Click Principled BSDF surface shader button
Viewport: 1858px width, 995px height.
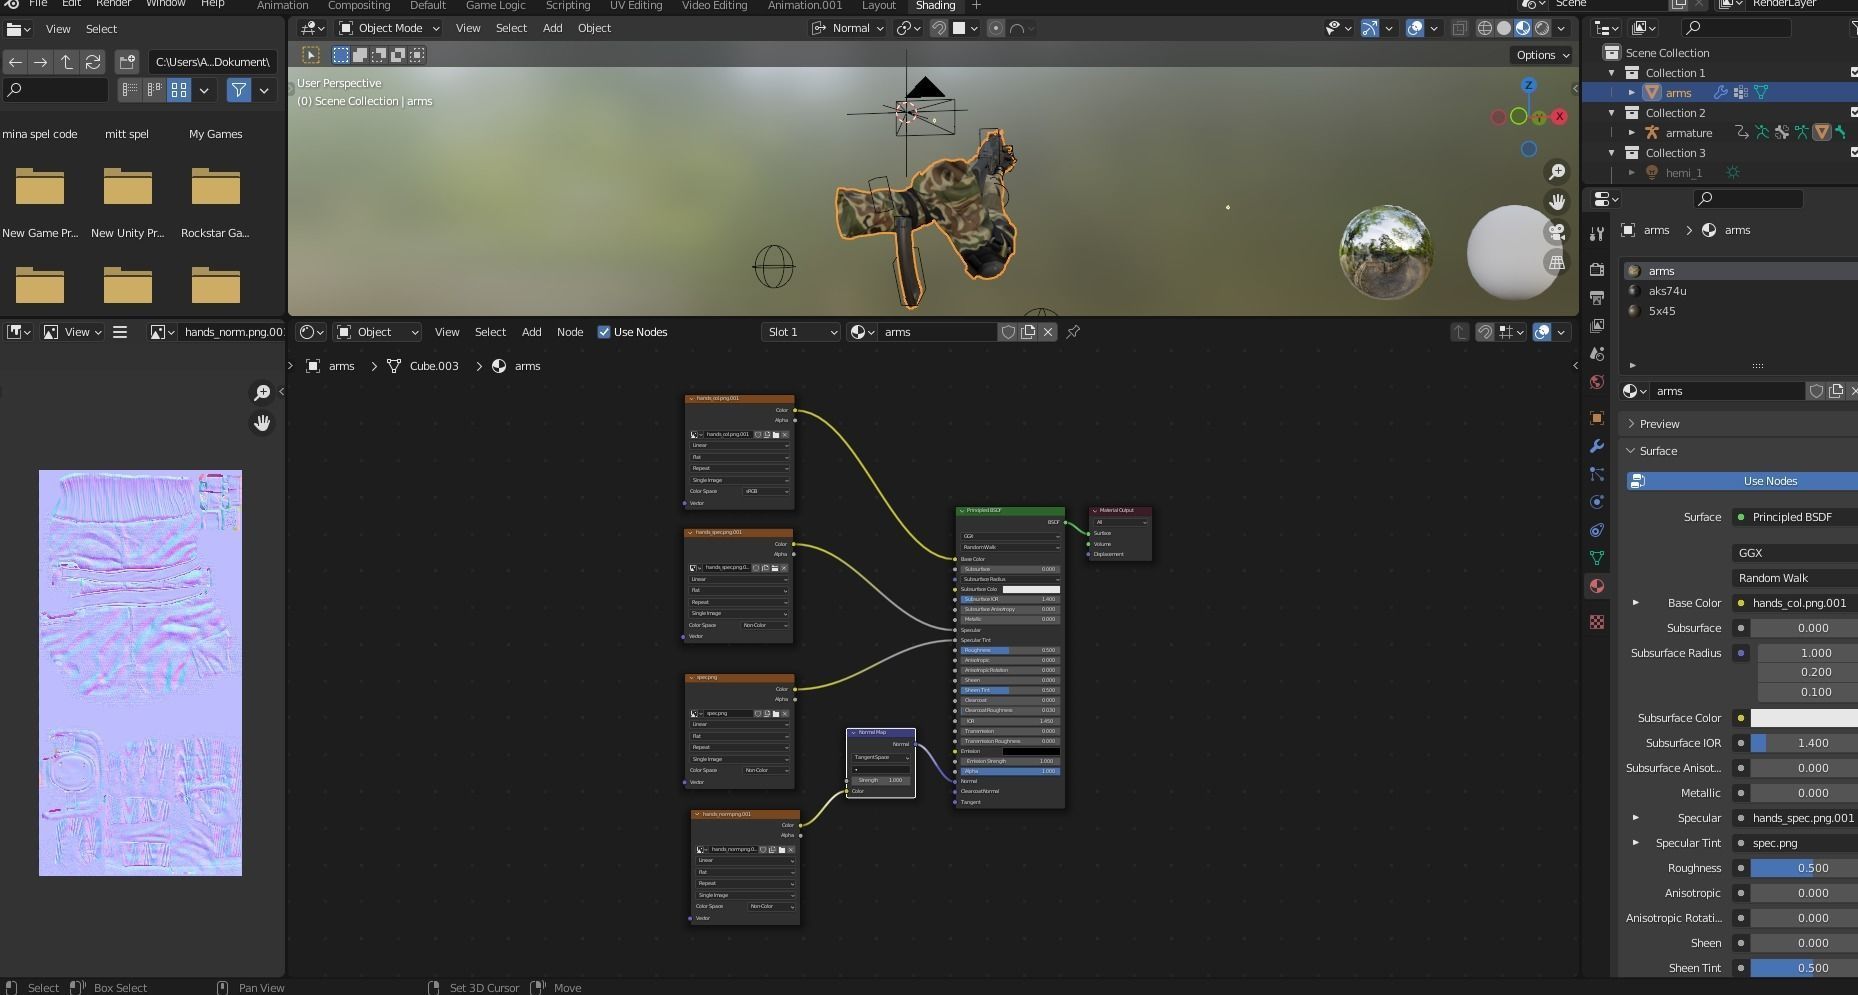coord(1795,517)
